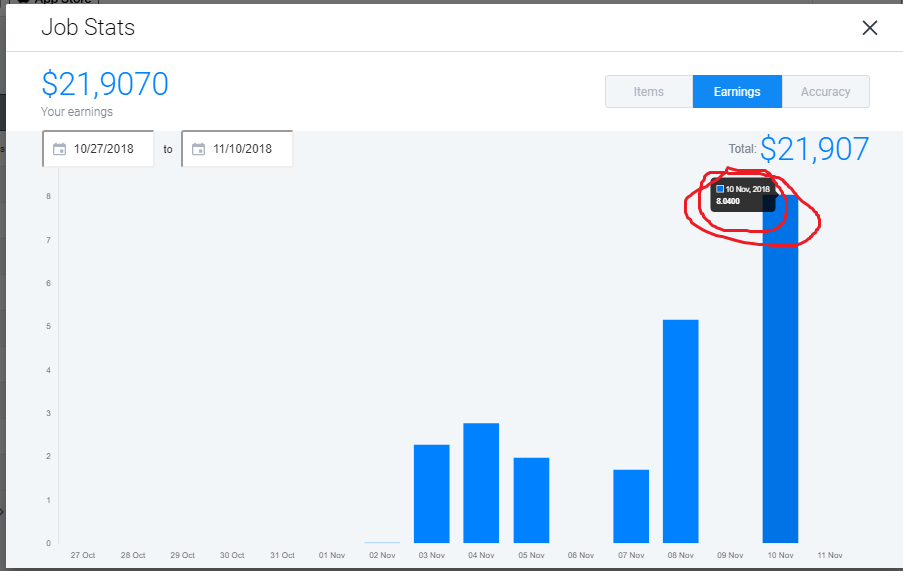The height and width of the screenshot is (571, 903).
Task: Click the '8.0400' tooltip value
Action: pos(728,201)
